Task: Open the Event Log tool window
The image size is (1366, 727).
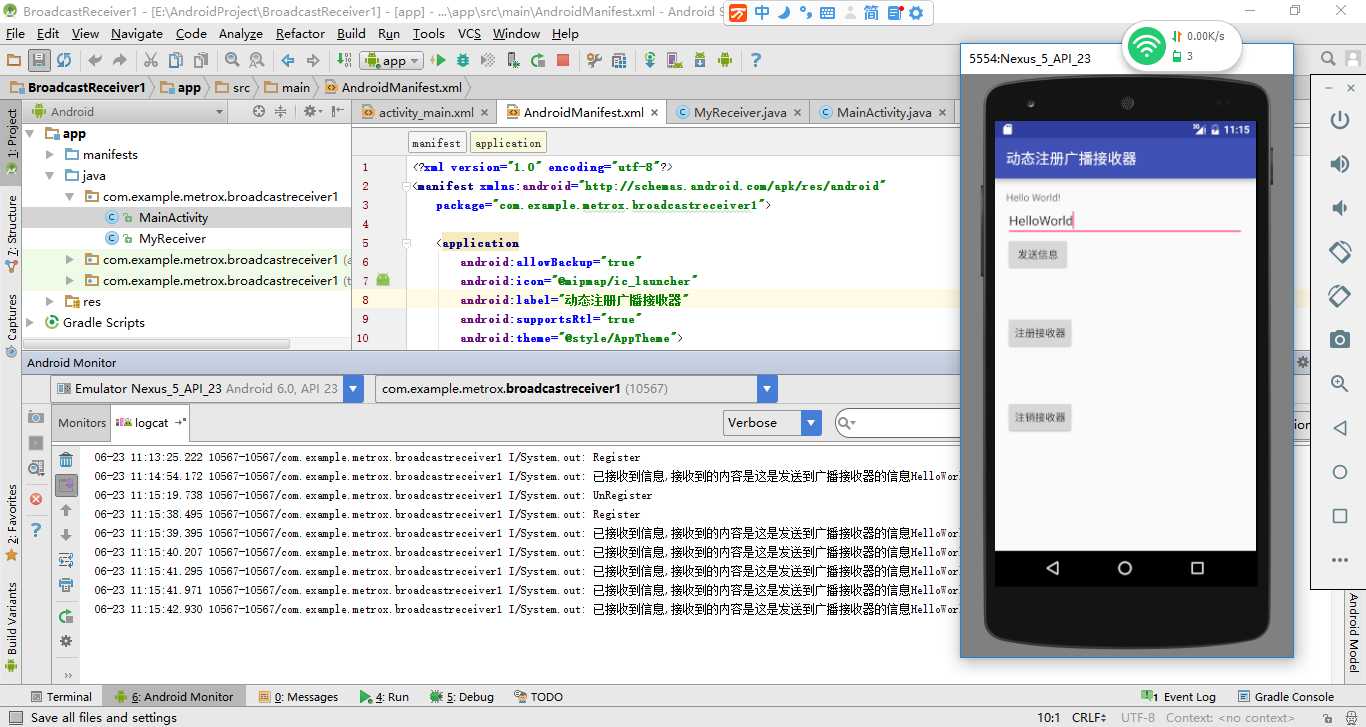Action: [x=1179, y=697]
